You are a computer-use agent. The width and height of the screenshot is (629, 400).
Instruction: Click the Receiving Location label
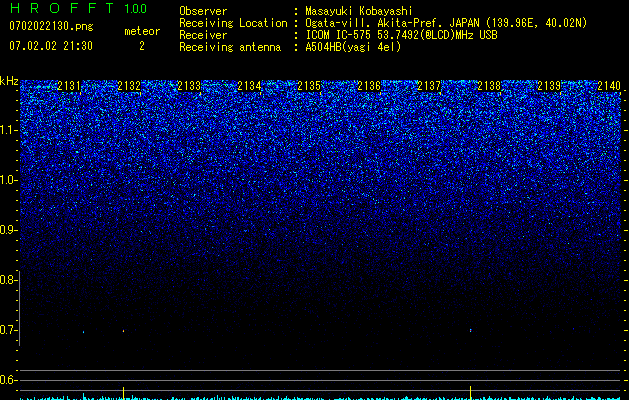[233, 23]
